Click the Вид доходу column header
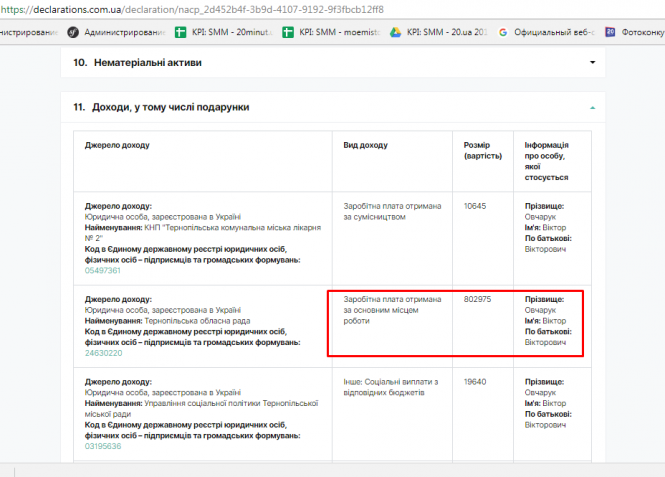665x477 pixels. click(366, 145)
